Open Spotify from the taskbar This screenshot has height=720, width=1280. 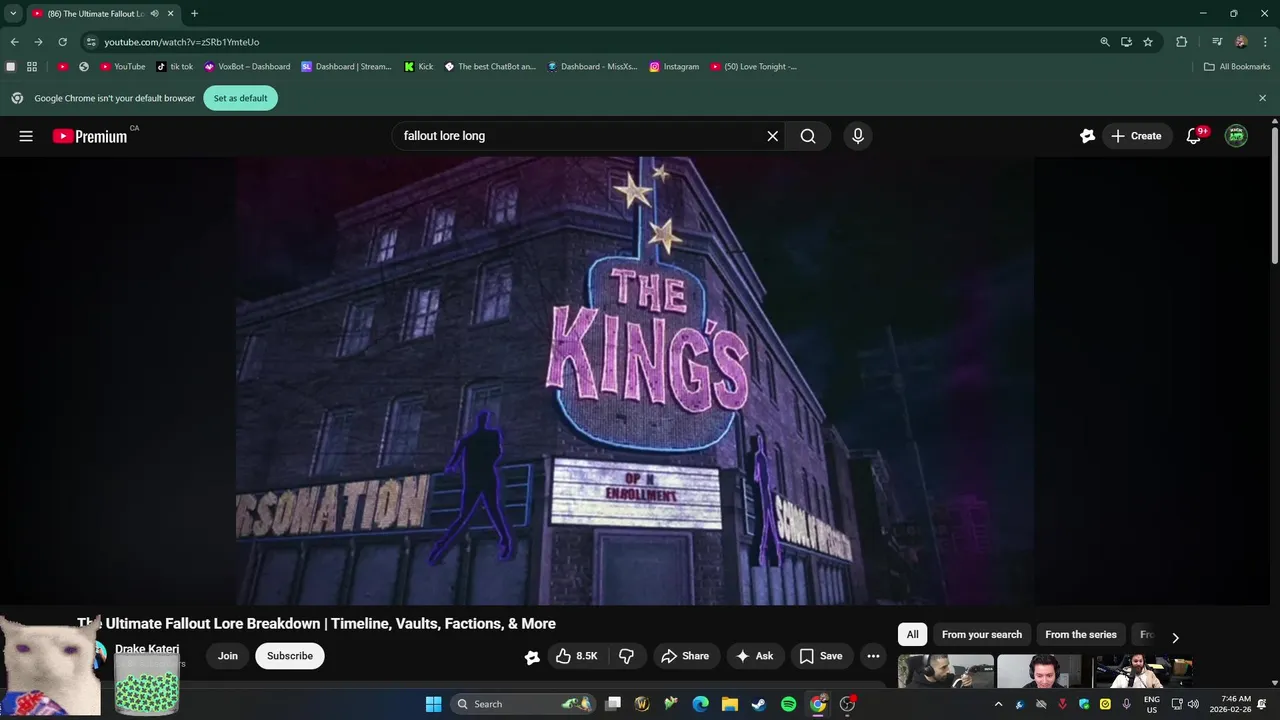pyautogui.click(x=788, y=704)
